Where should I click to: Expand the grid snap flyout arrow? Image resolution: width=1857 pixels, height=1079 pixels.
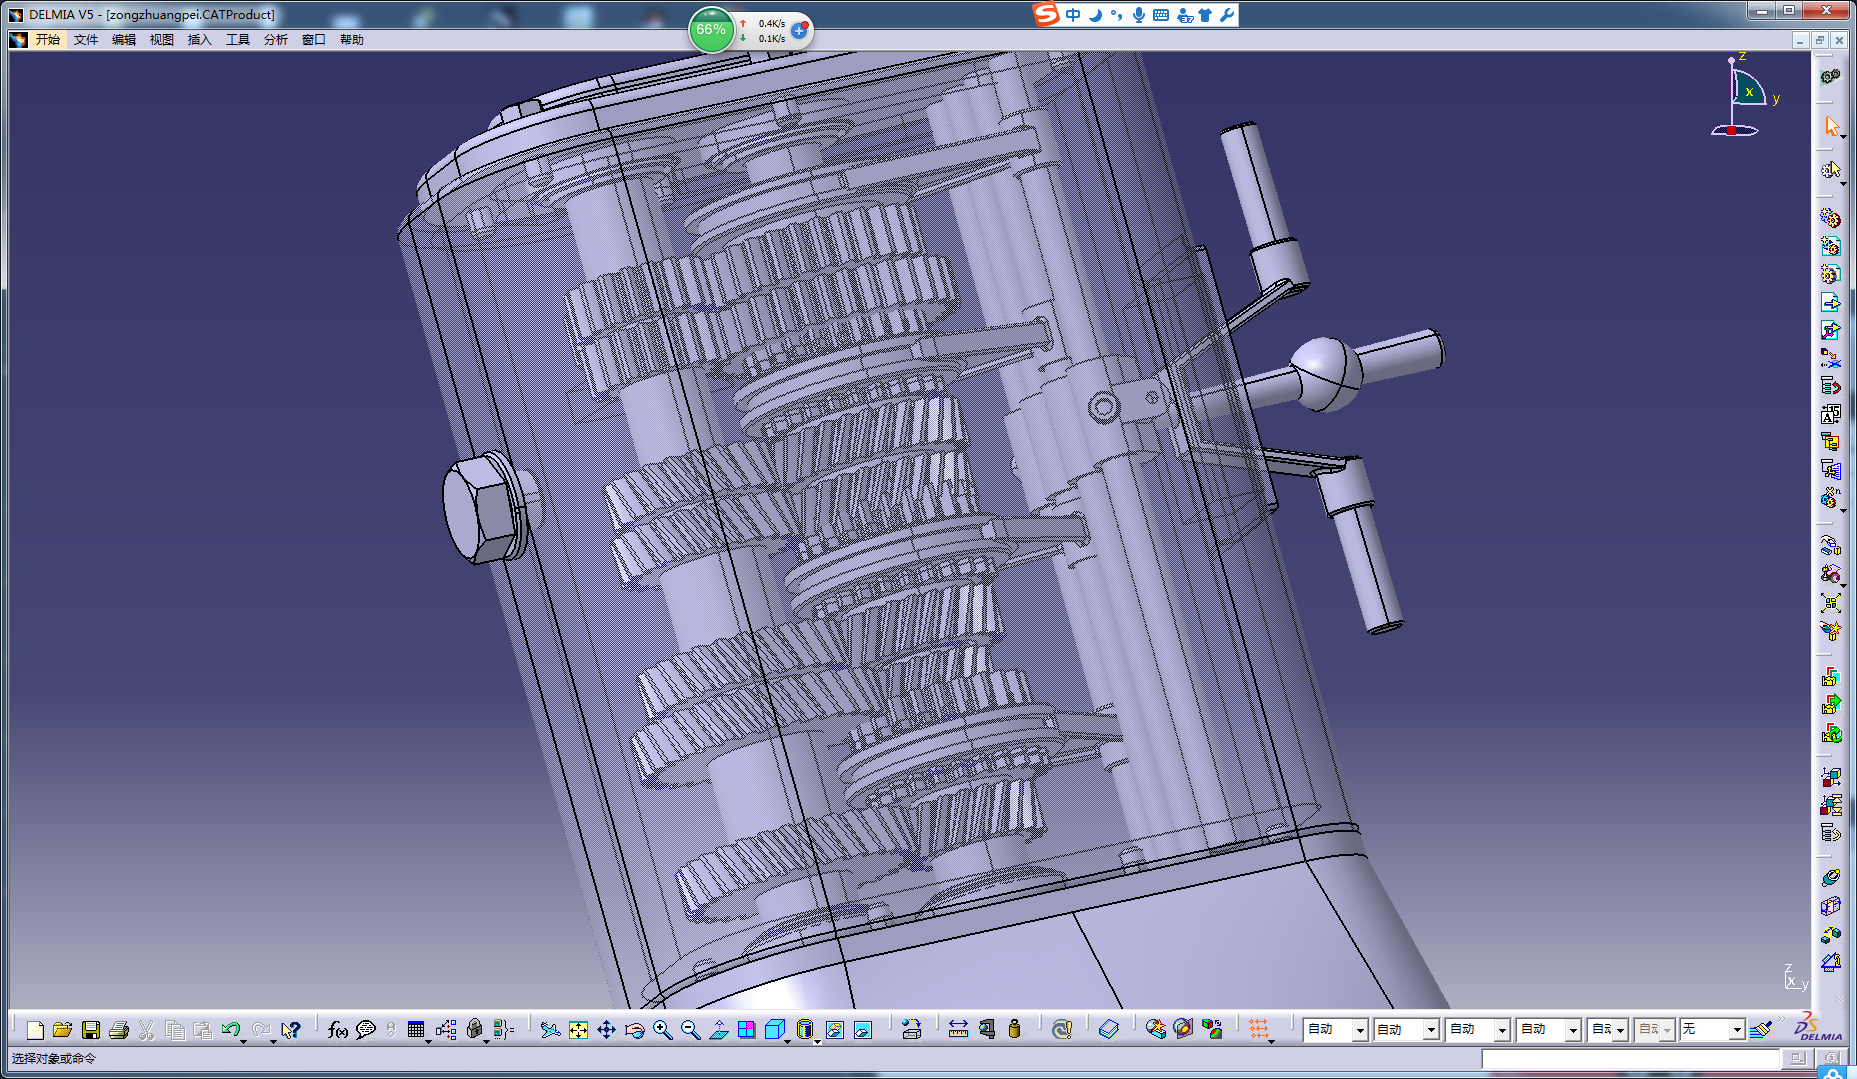pos(1271,1041)
